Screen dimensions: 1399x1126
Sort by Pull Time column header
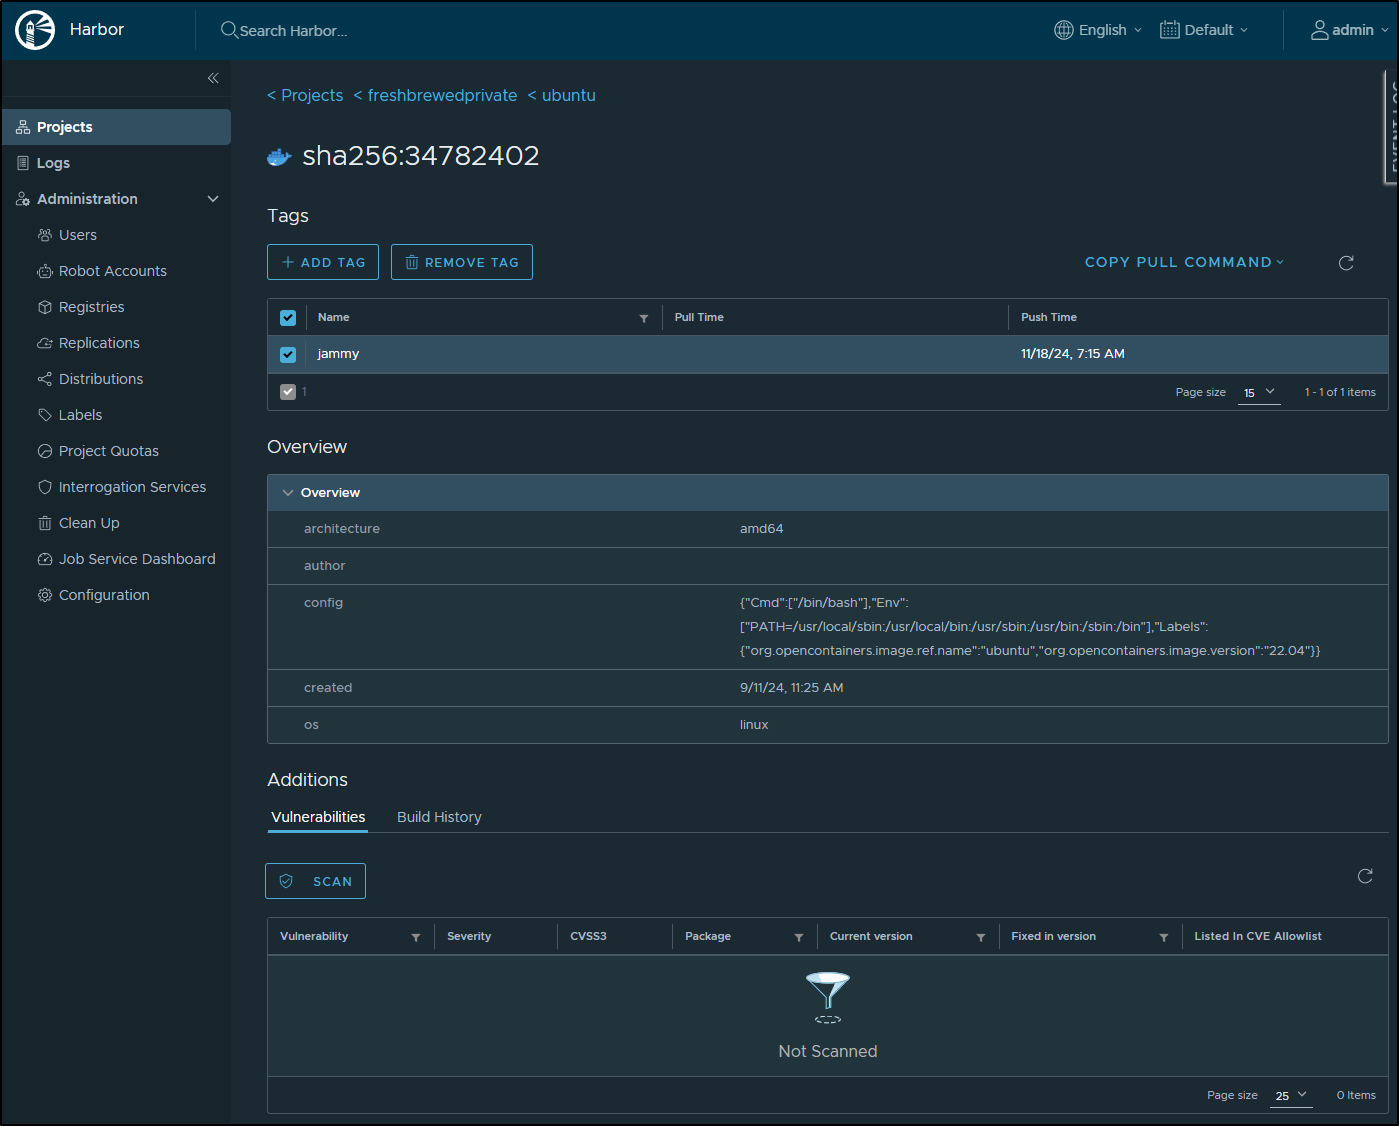pos(699,317)
